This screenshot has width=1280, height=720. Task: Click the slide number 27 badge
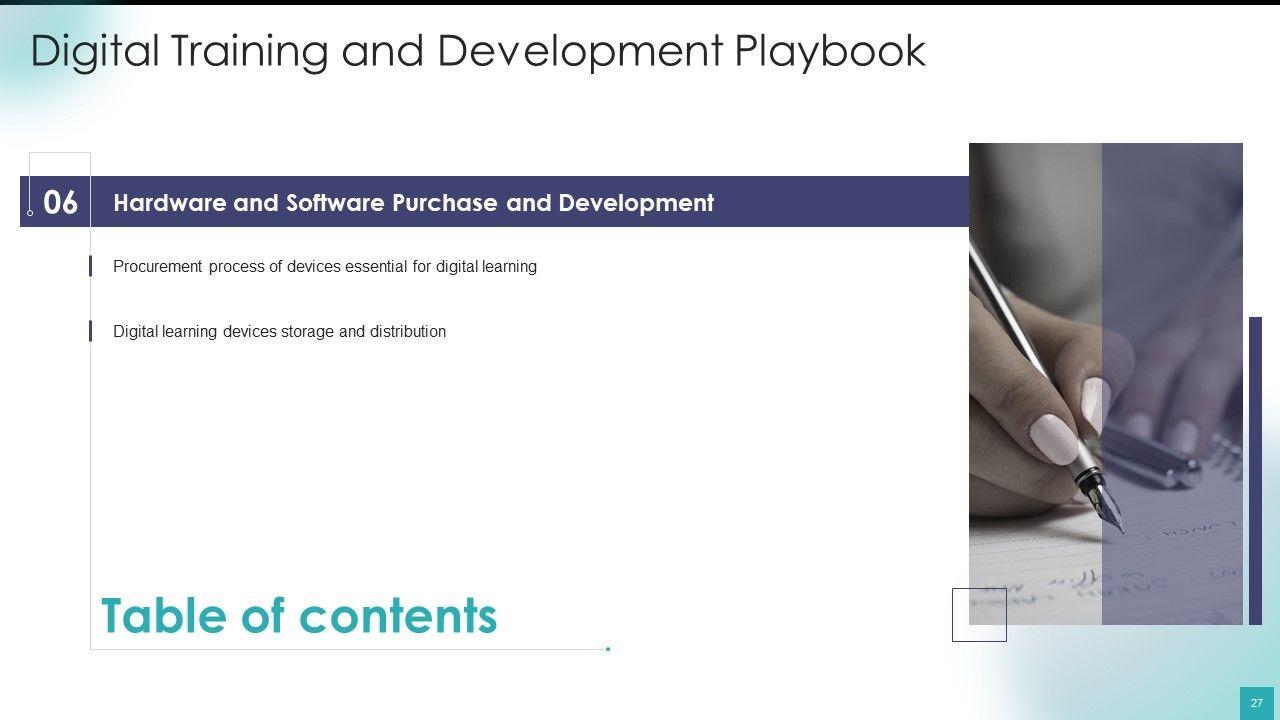click(1257, 703)
